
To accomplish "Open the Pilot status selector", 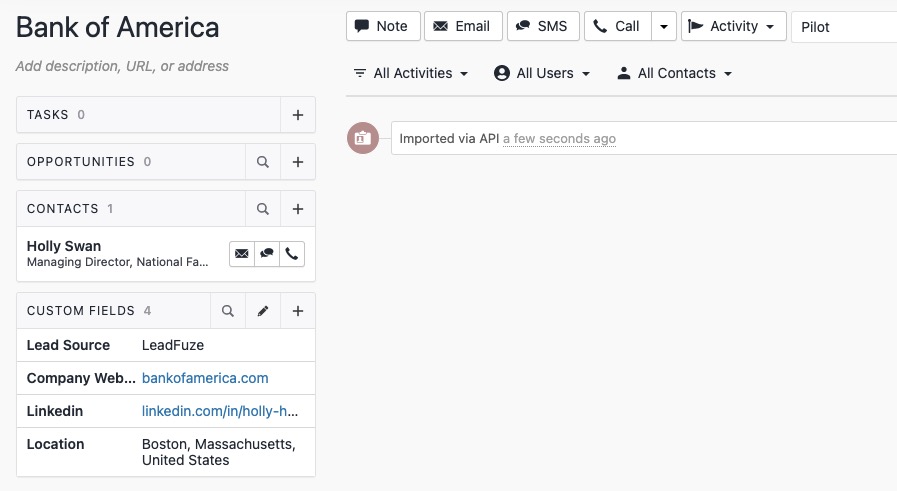I will [x=844, y=27].
